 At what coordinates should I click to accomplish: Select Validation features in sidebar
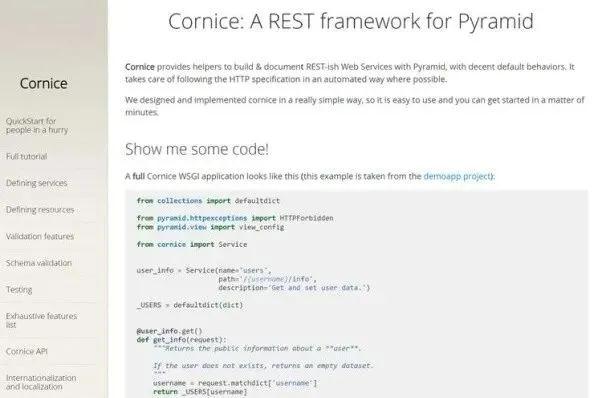click(x=40, y=237)
